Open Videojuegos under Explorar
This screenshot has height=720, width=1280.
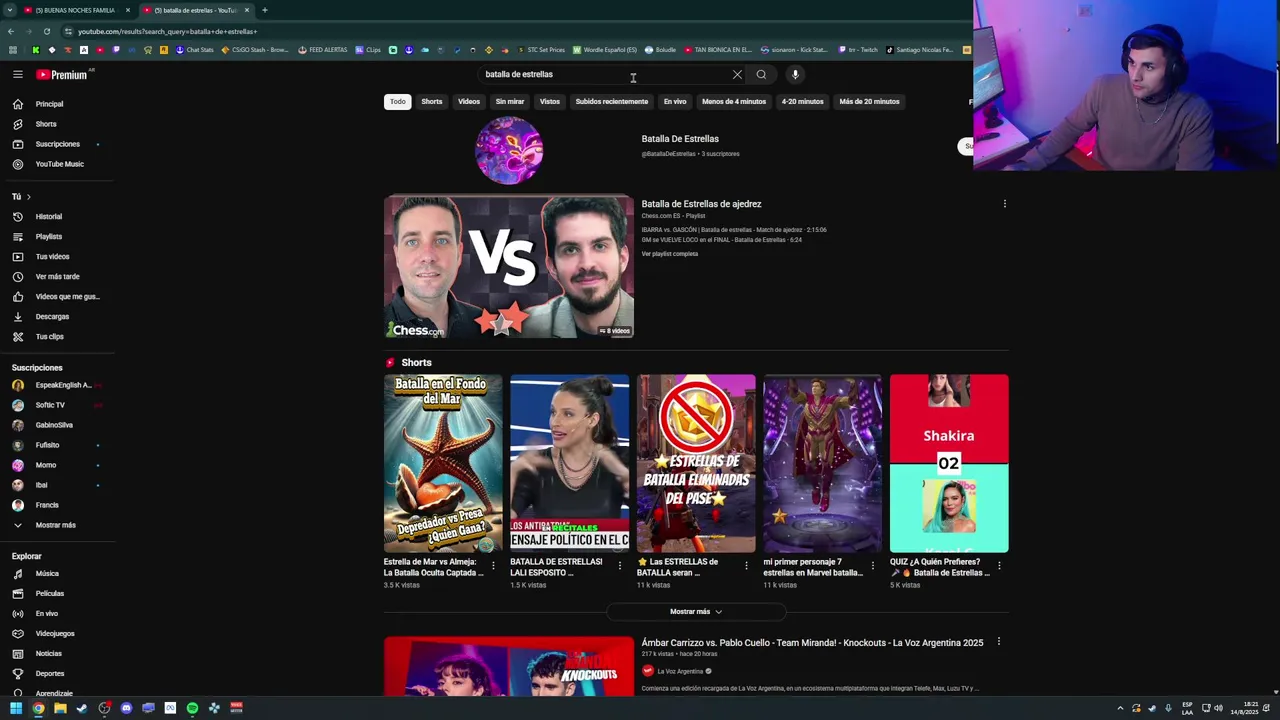point(57,634)
